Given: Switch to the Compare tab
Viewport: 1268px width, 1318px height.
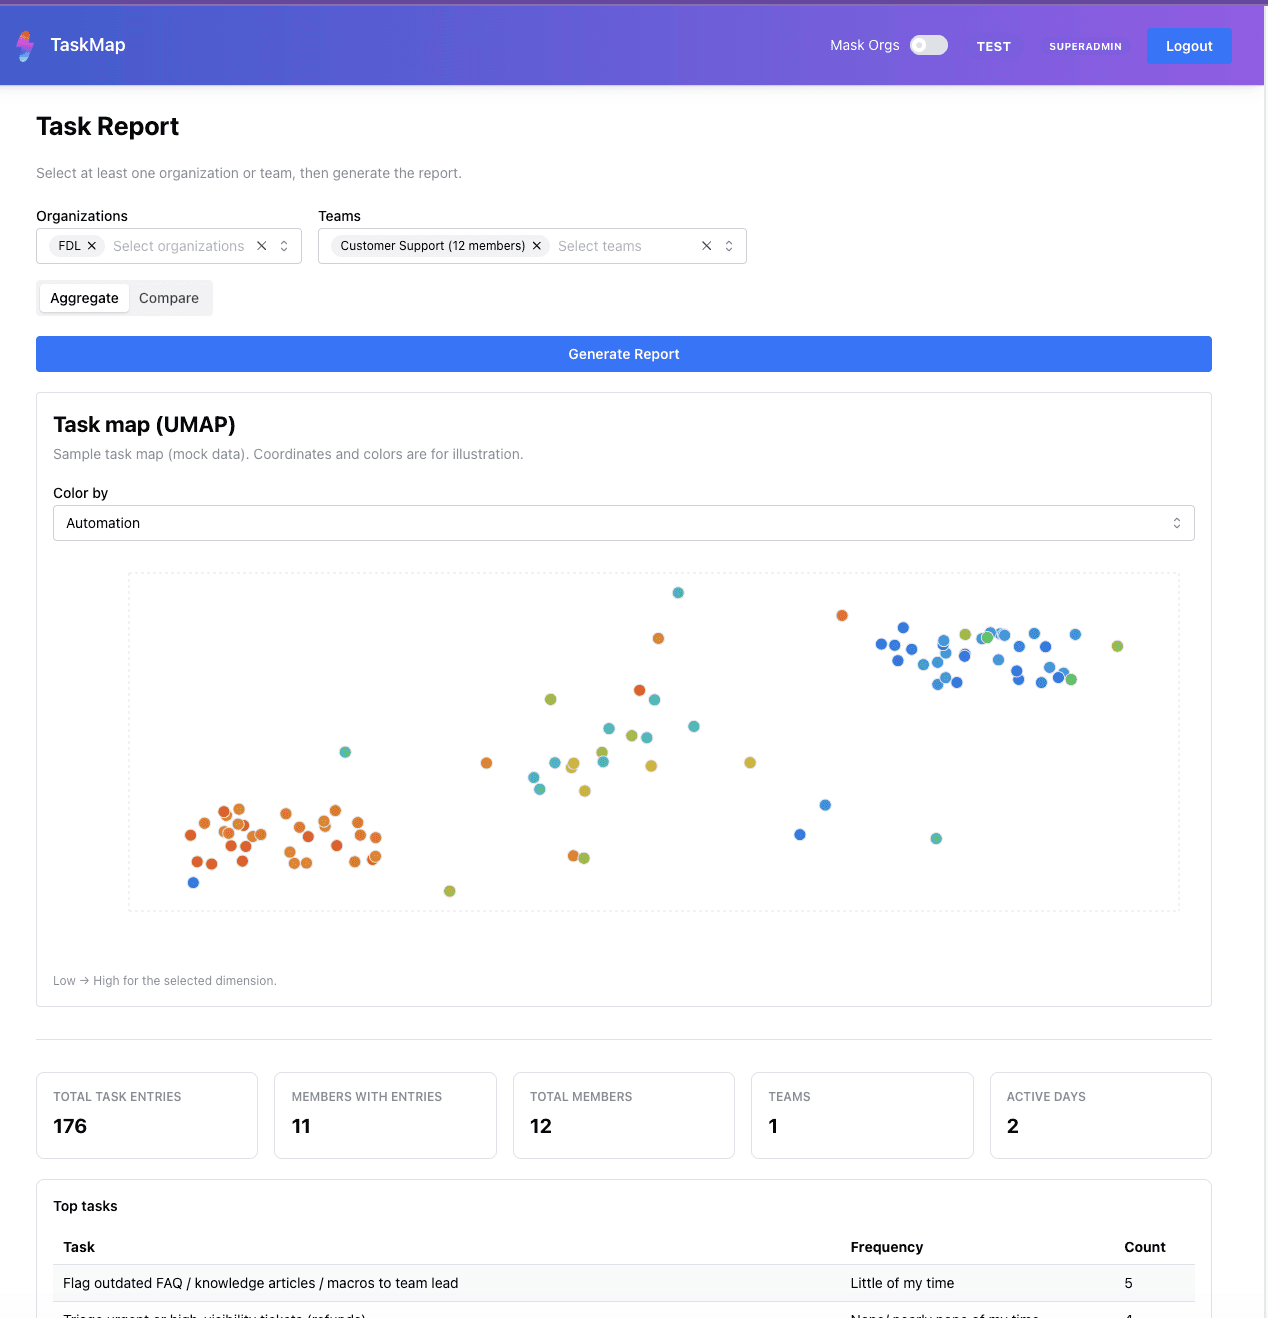Looking at the screenshot, I should pyautogui.click(x=168, y=297).
